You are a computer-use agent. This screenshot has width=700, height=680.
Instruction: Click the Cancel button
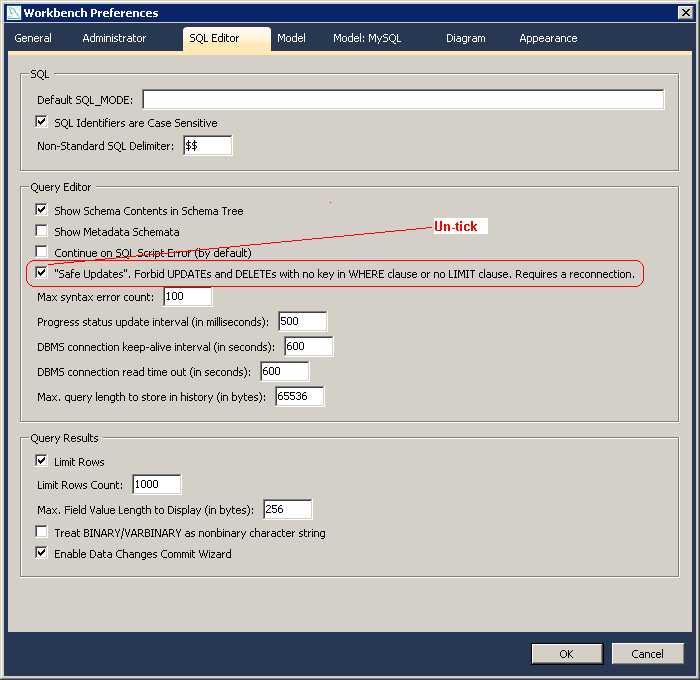pyautogui.click(x=647, y=654)
